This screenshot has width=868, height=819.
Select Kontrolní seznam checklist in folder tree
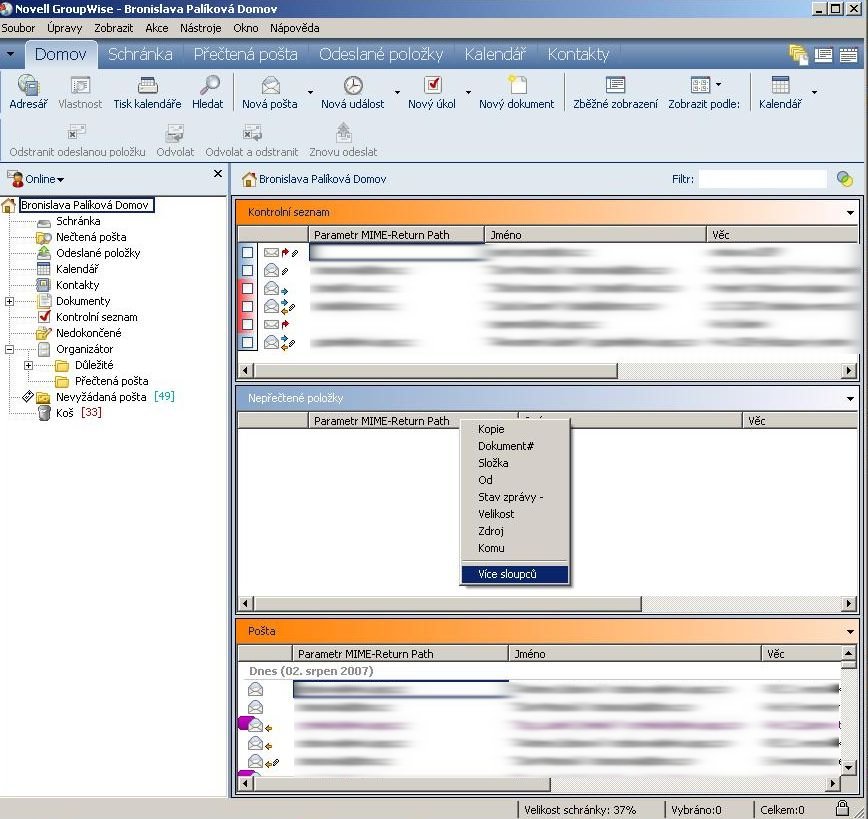click(96, 317)
